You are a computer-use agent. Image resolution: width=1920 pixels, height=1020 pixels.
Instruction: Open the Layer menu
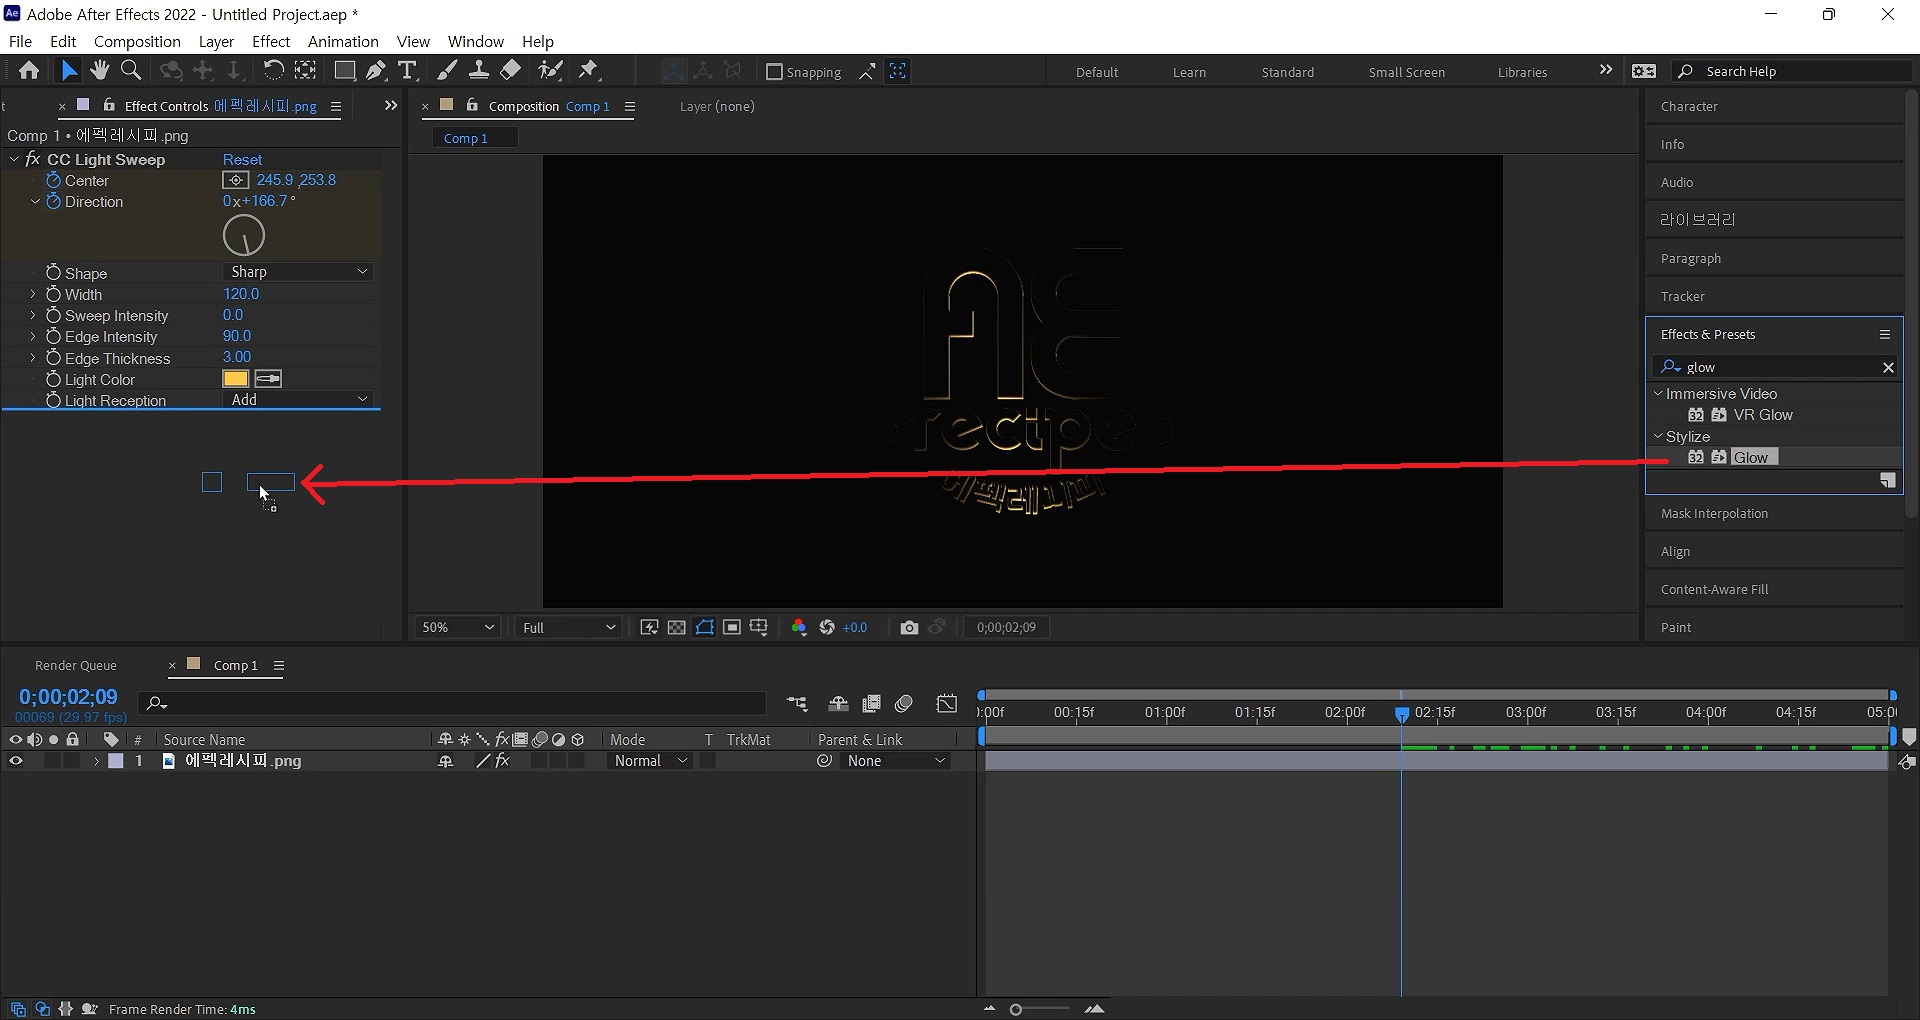[216, 41]
